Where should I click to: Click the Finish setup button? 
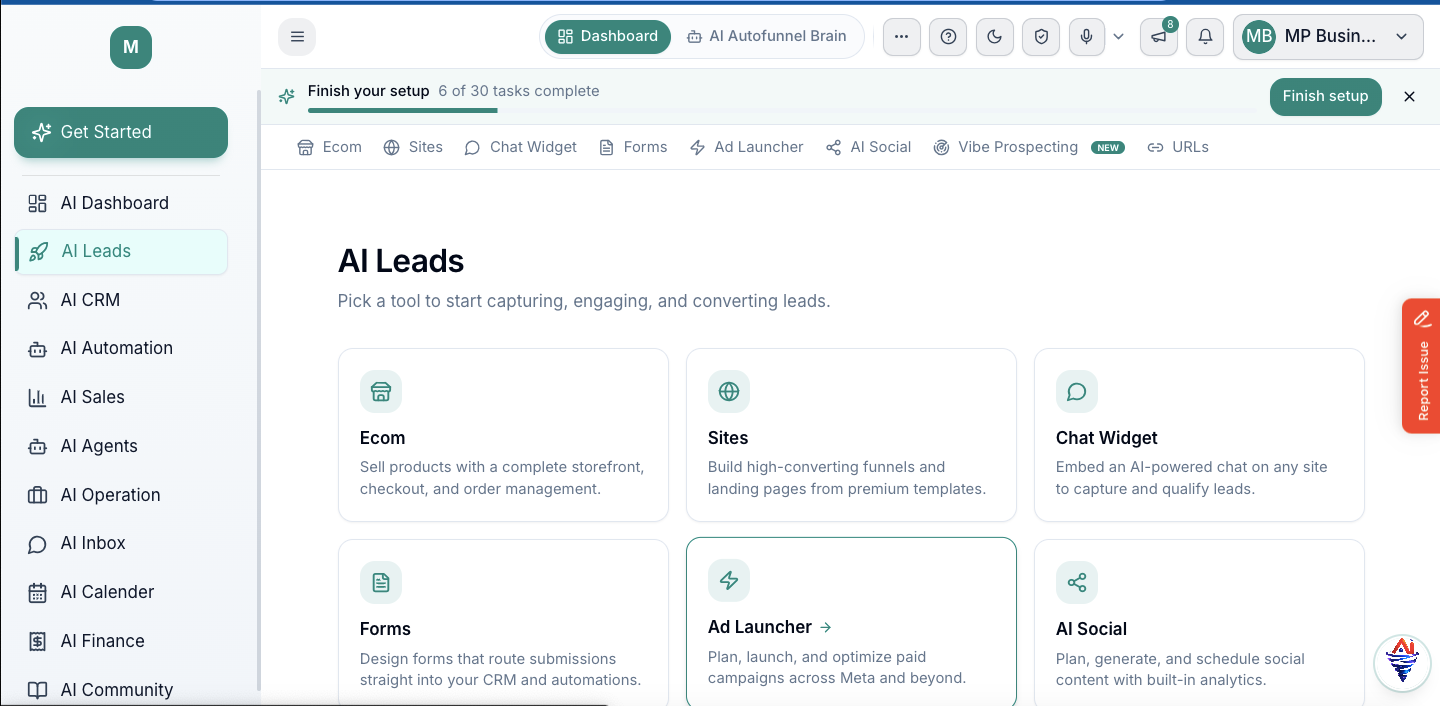click(x=1325, y=96)
